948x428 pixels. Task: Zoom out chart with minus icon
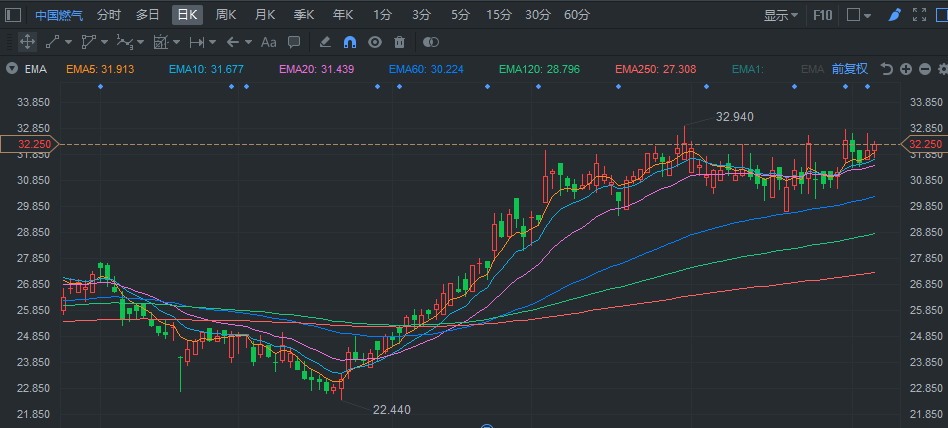pos(924,69)
